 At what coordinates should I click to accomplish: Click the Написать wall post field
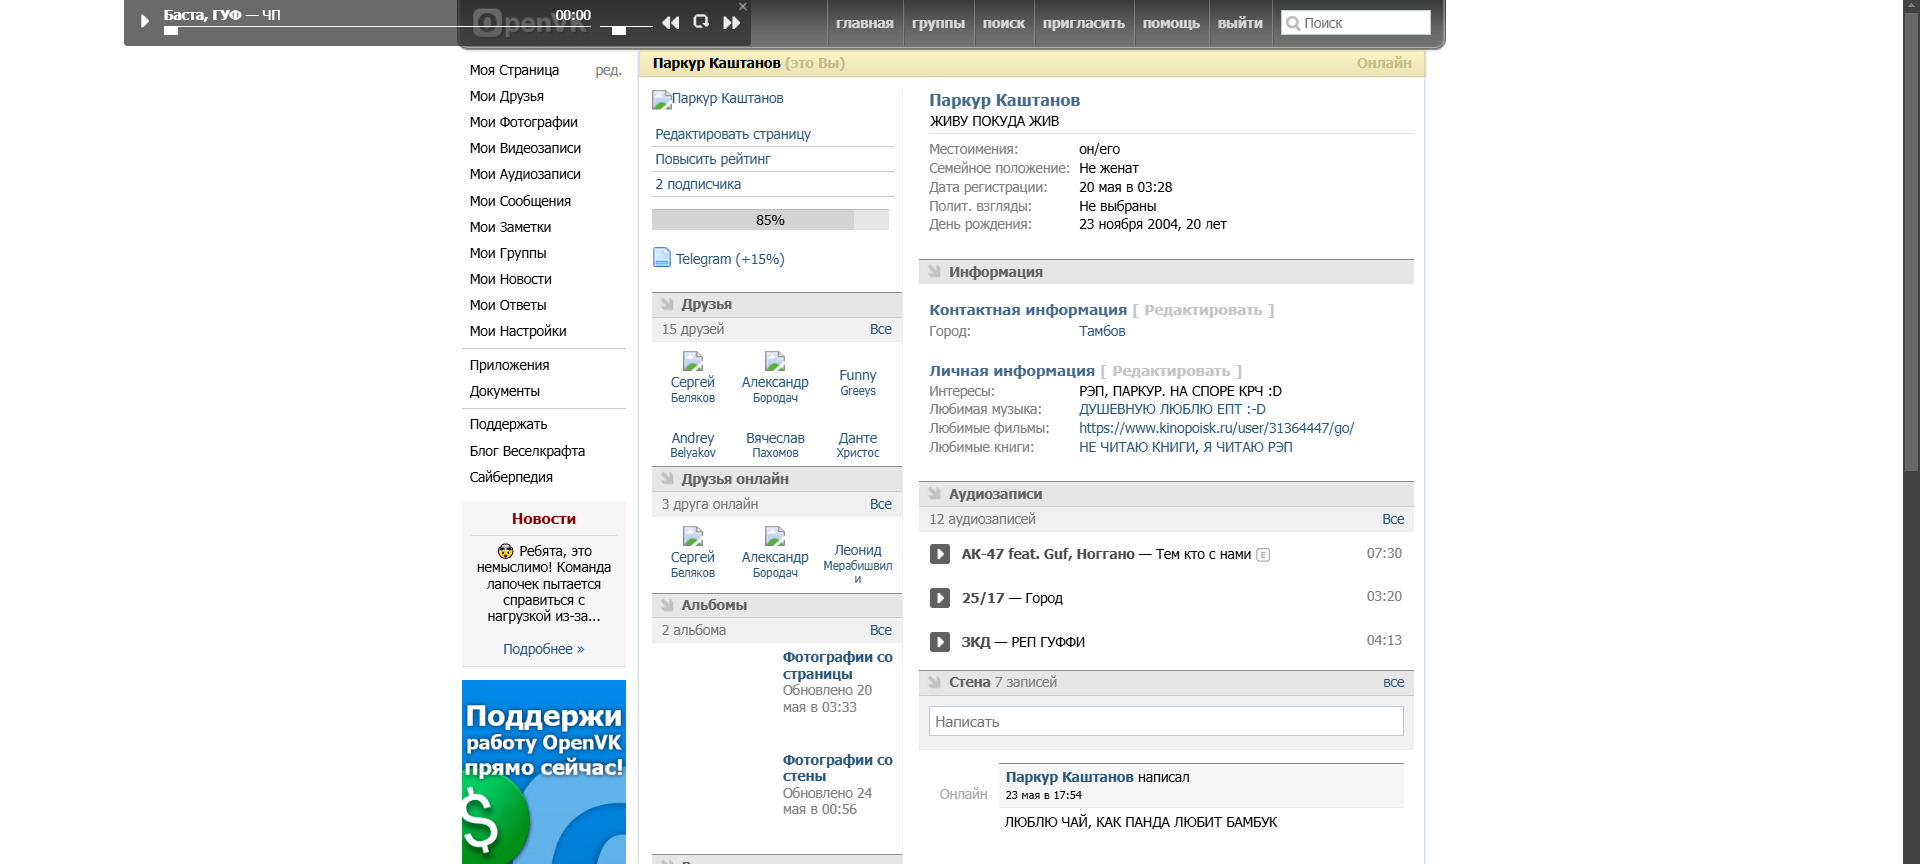click(x=1165, y=721)
